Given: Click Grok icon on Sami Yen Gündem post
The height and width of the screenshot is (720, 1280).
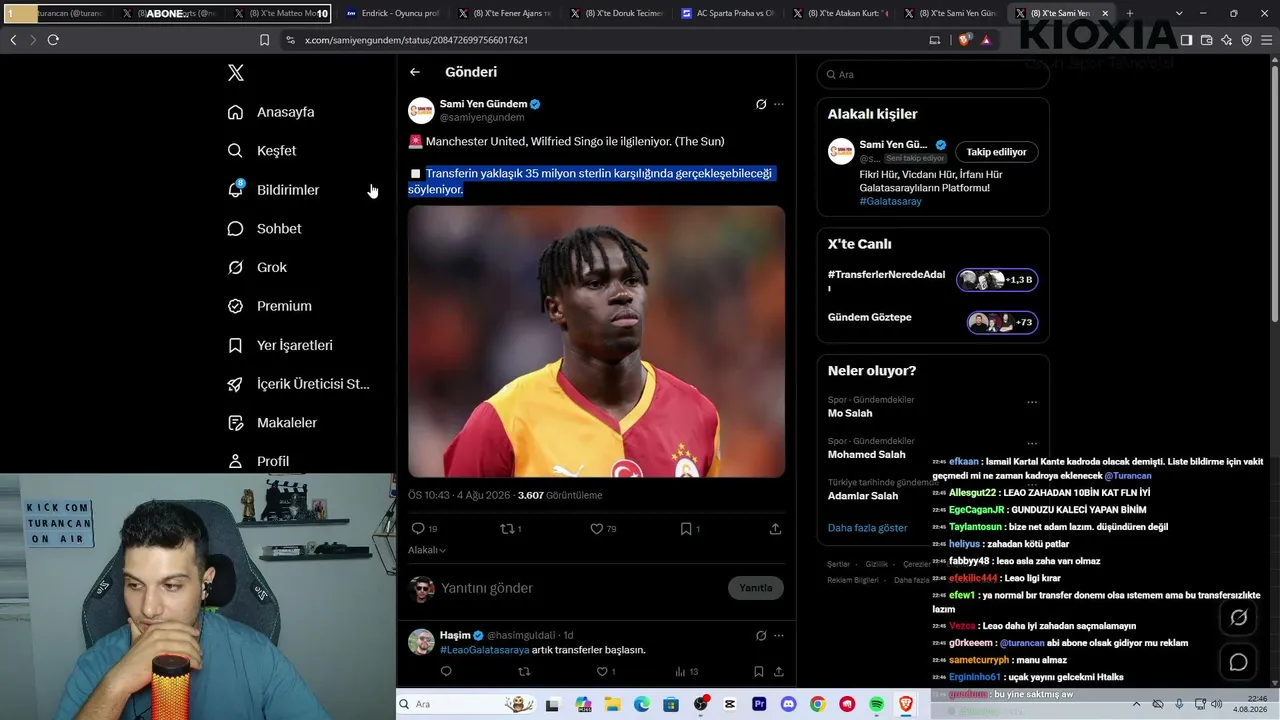Looking at the screenshot, I should 761,104.
